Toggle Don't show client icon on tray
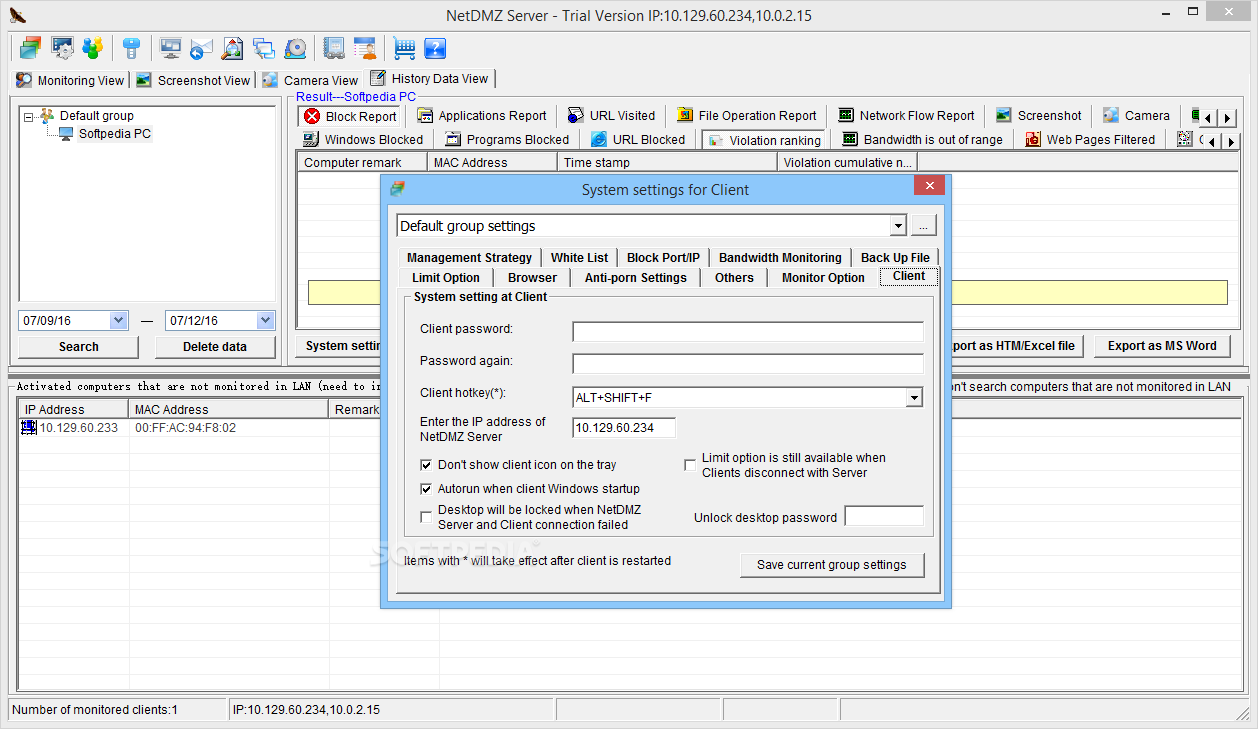The image size is (1258, 729). (427, 465)
